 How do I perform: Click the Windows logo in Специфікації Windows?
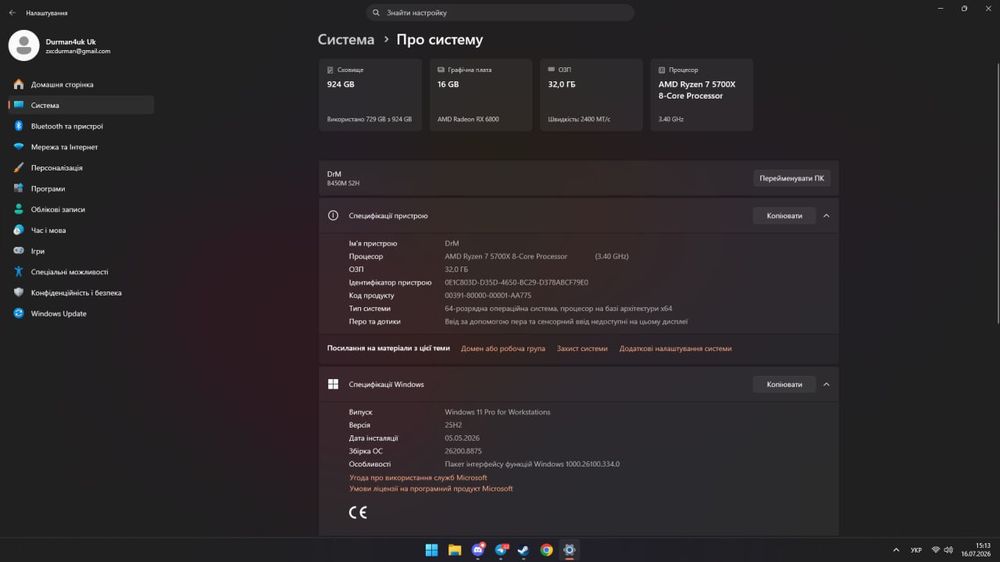tap(333, 384)
